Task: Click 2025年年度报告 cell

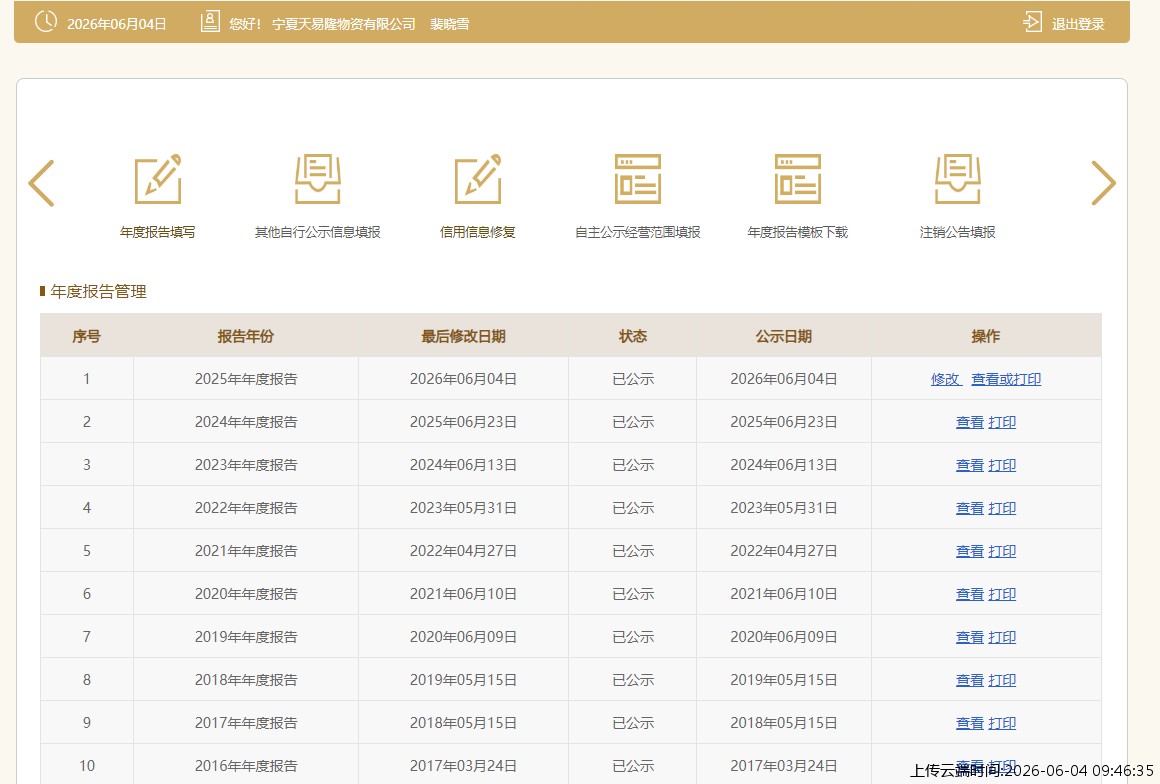Action: 246,379
